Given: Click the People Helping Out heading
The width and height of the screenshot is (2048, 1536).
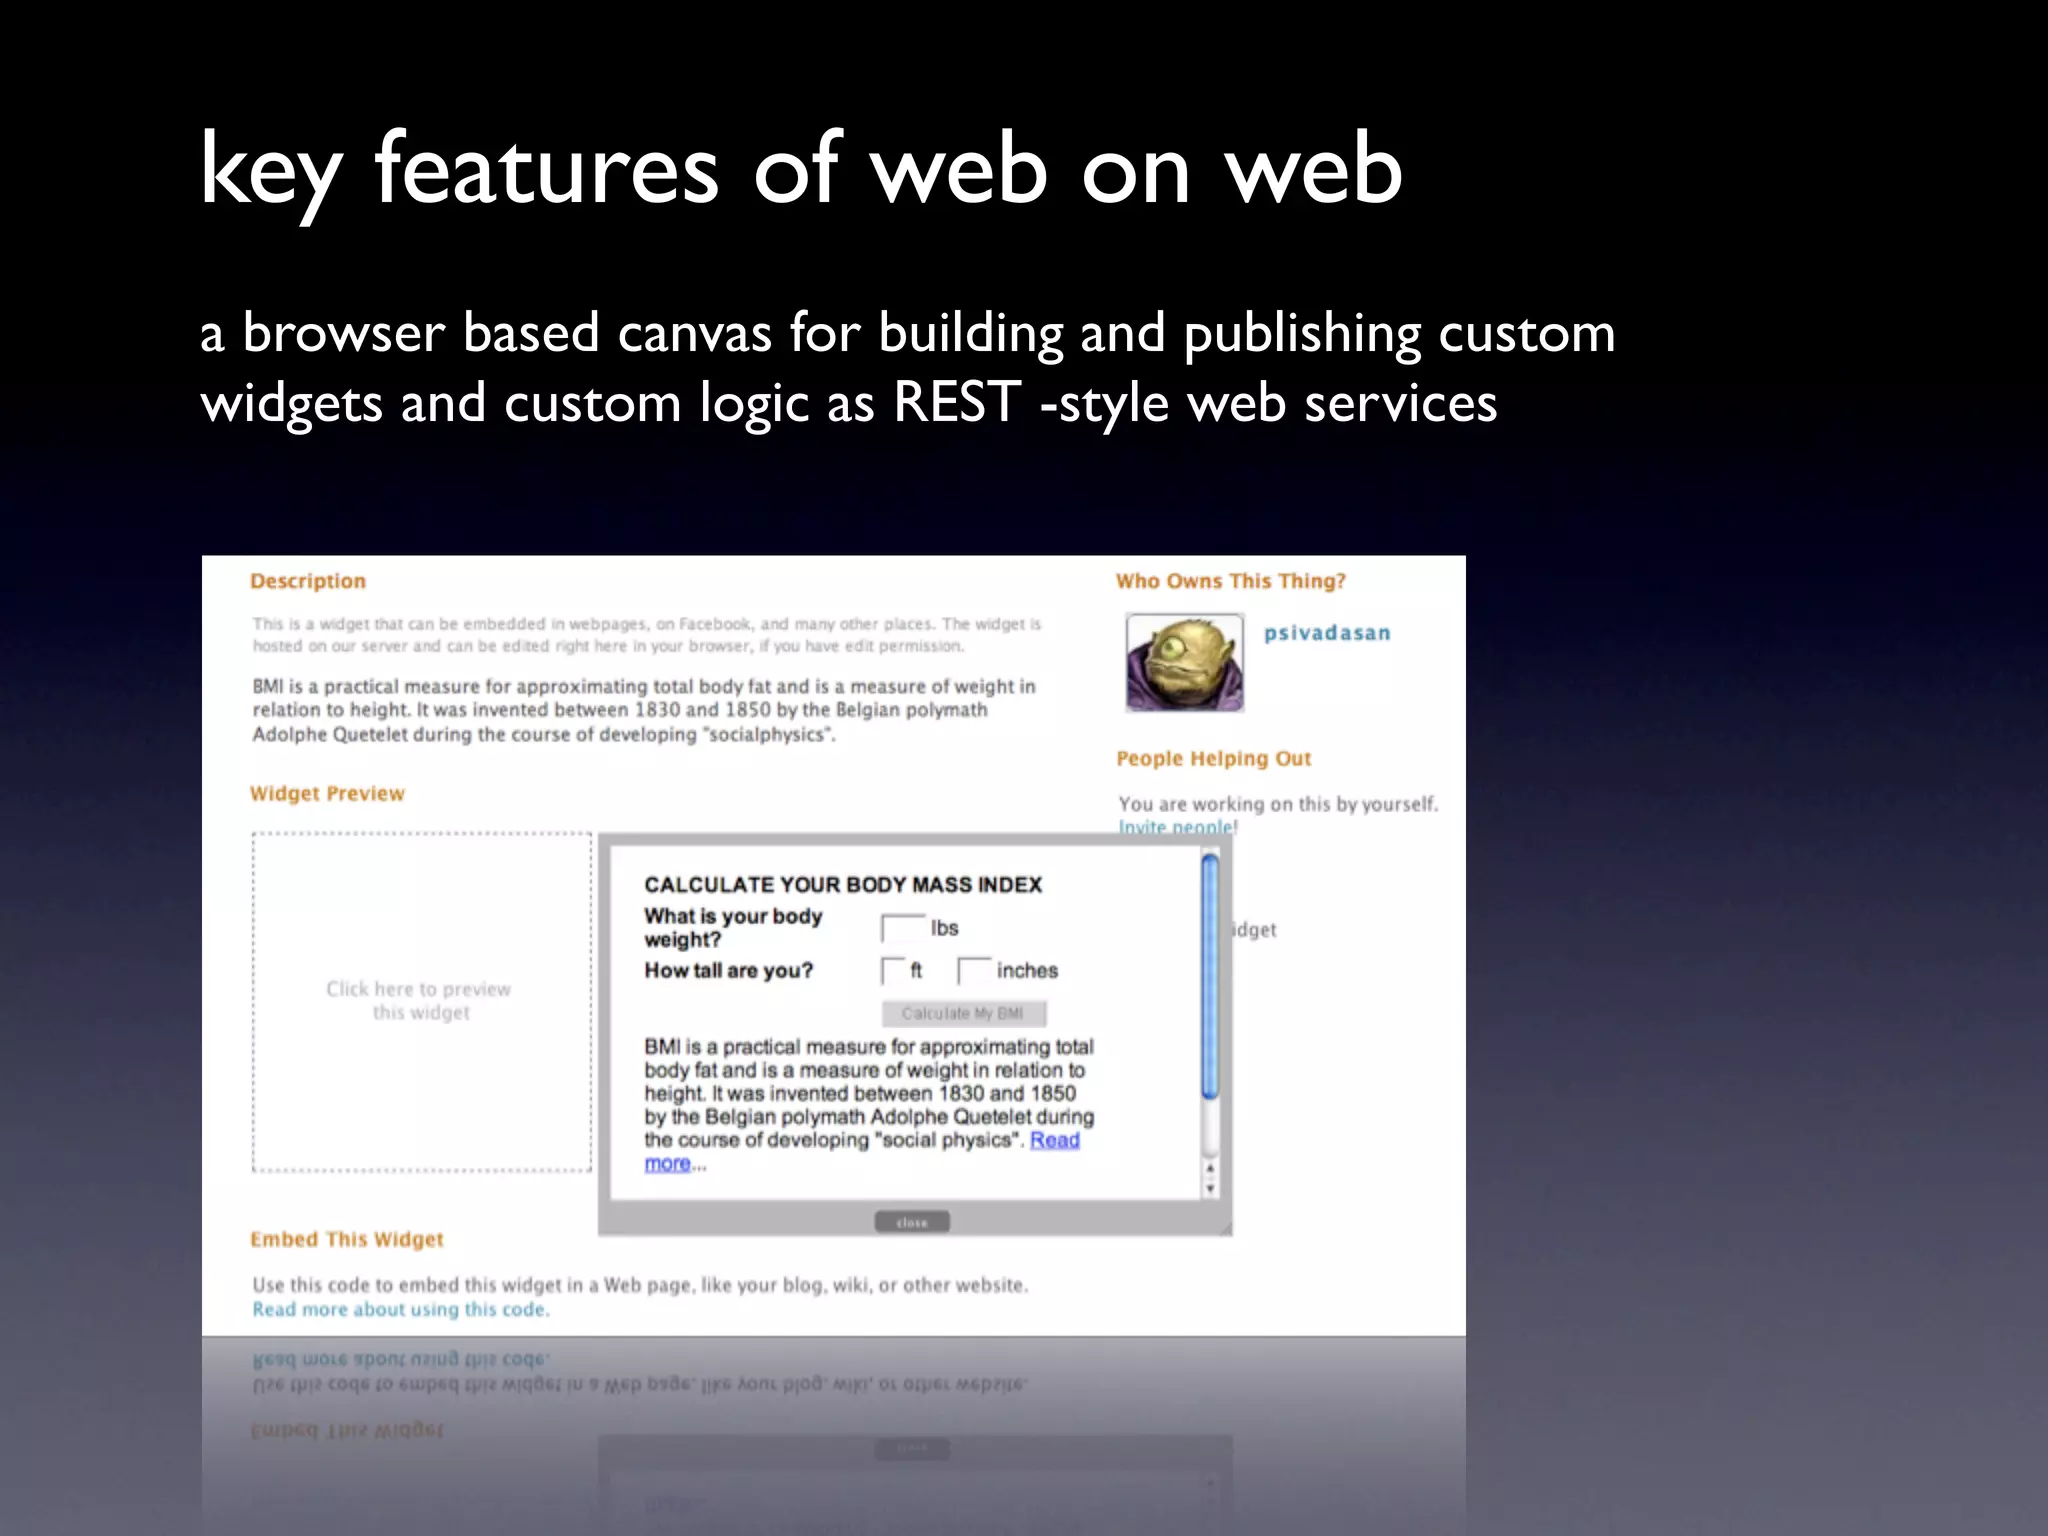Looking at the screenshot, I should [1213, 758].
